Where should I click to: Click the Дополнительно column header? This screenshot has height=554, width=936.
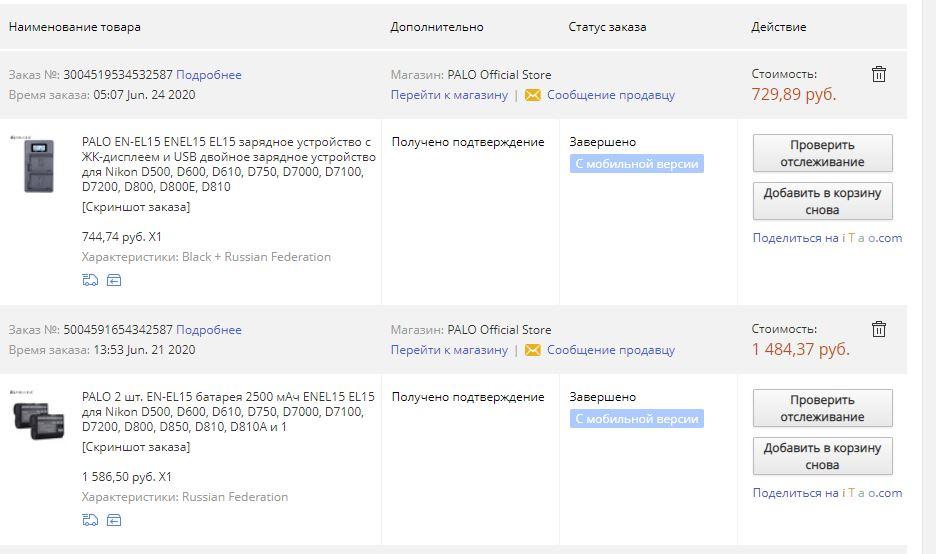tap(437, 27)
